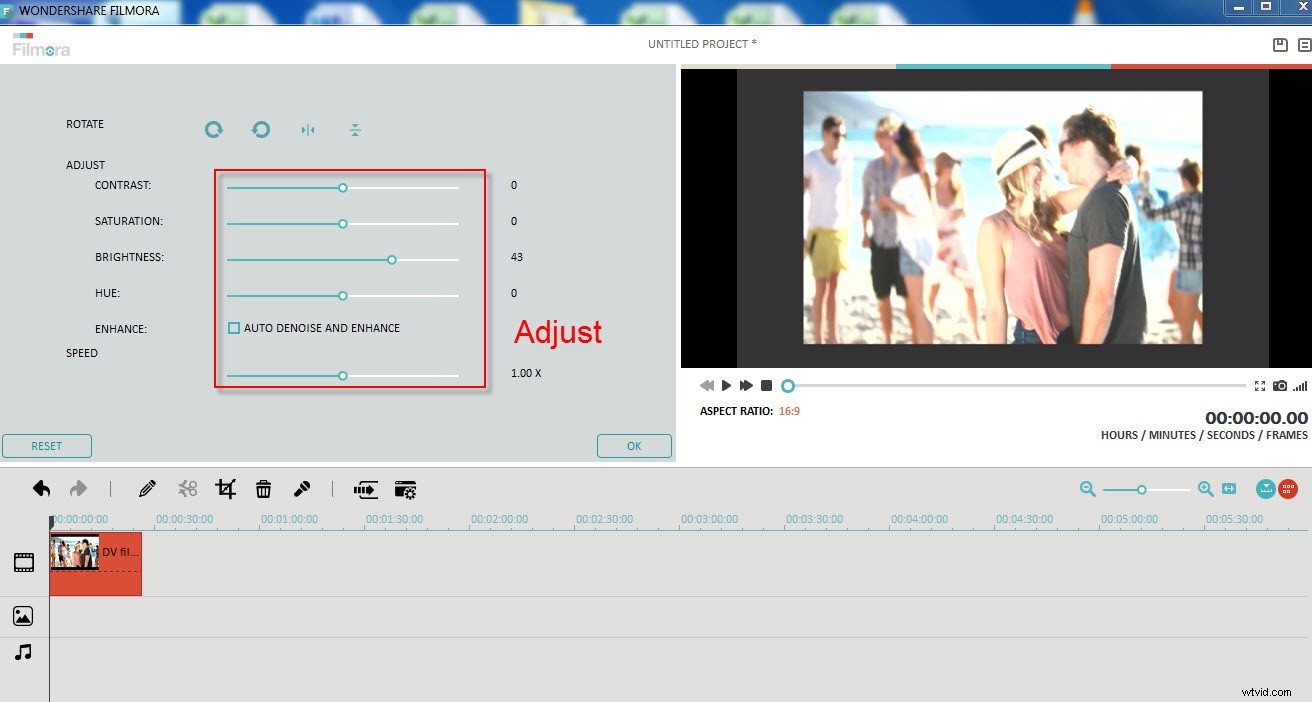Select the music track icon in the timeline
Viewport: 1312px width, 702px height.
coord(23,654)
